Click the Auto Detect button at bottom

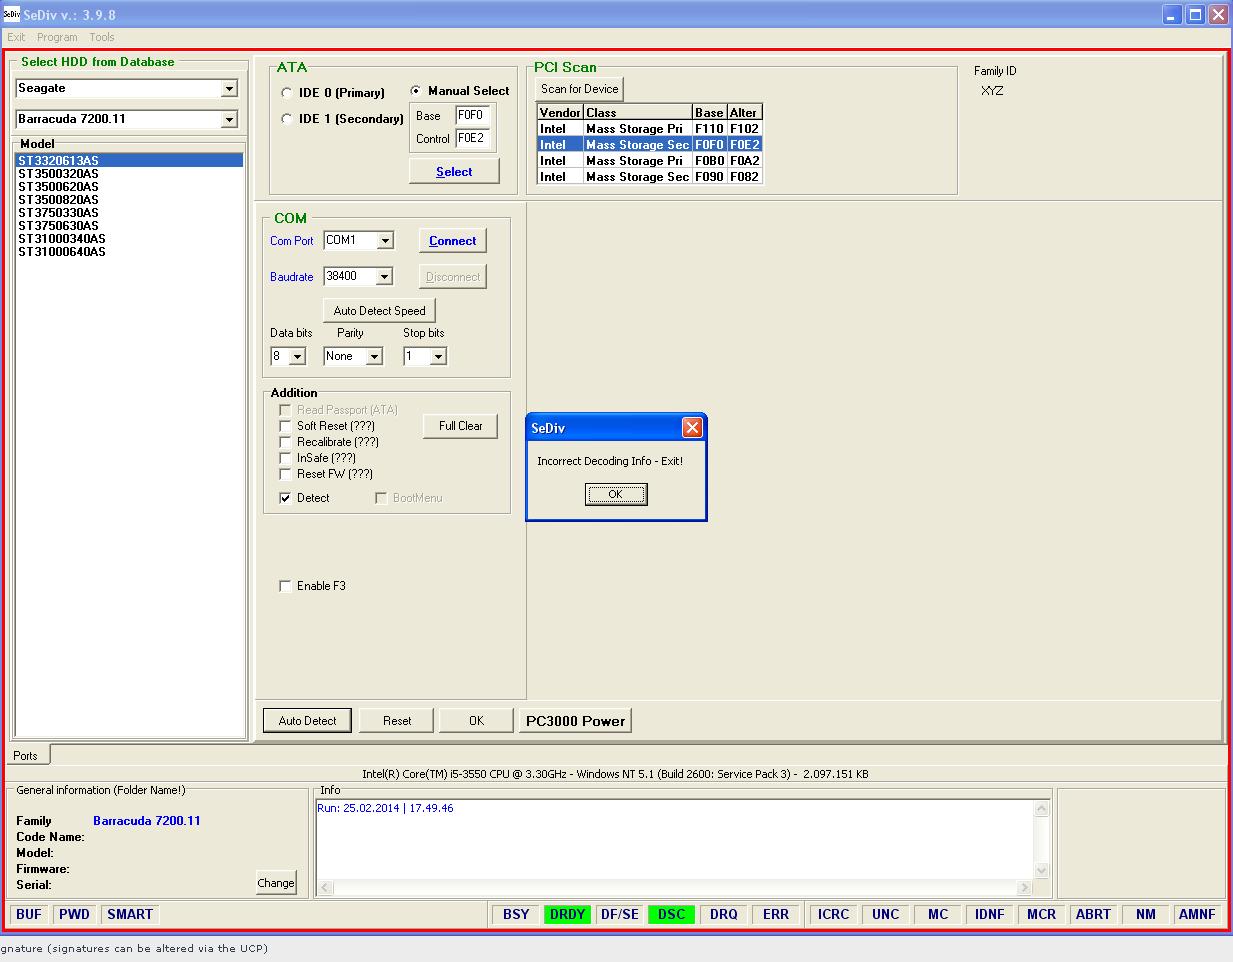(307, 721)
